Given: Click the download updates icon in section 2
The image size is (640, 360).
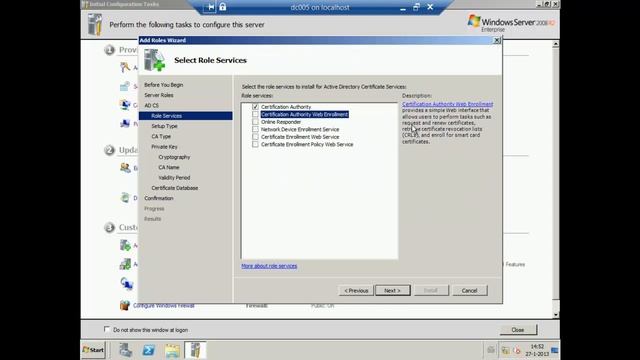Looking at the screenshot, I should tap(125, 198).
